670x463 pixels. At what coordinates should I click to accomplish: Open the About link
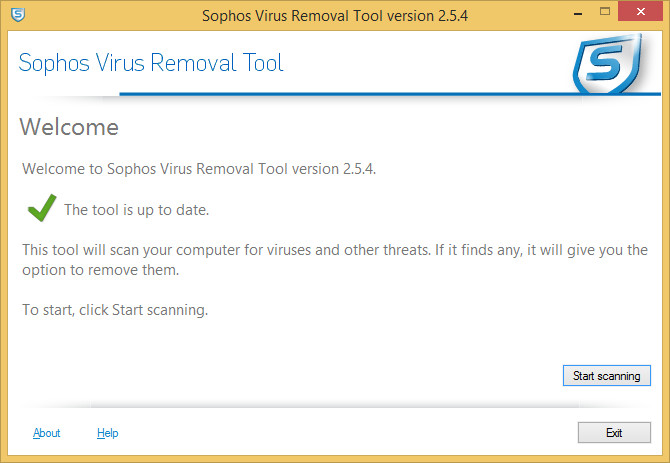(47, 433)
